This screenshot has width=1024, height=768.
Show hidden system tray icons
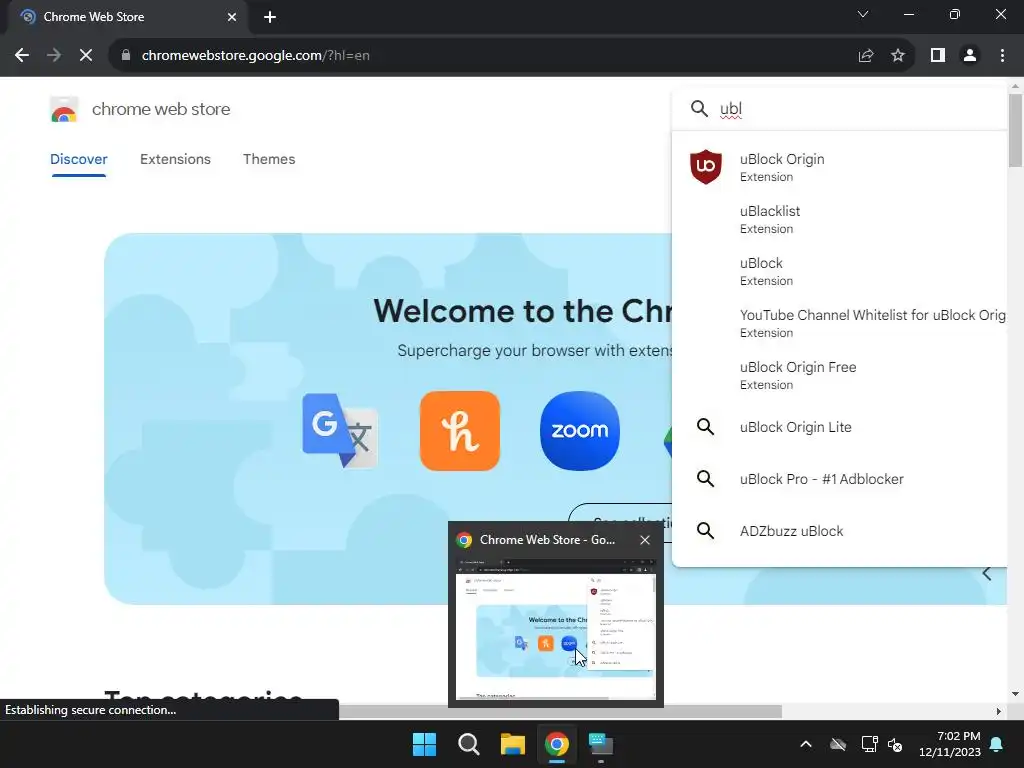pos(806,744)
